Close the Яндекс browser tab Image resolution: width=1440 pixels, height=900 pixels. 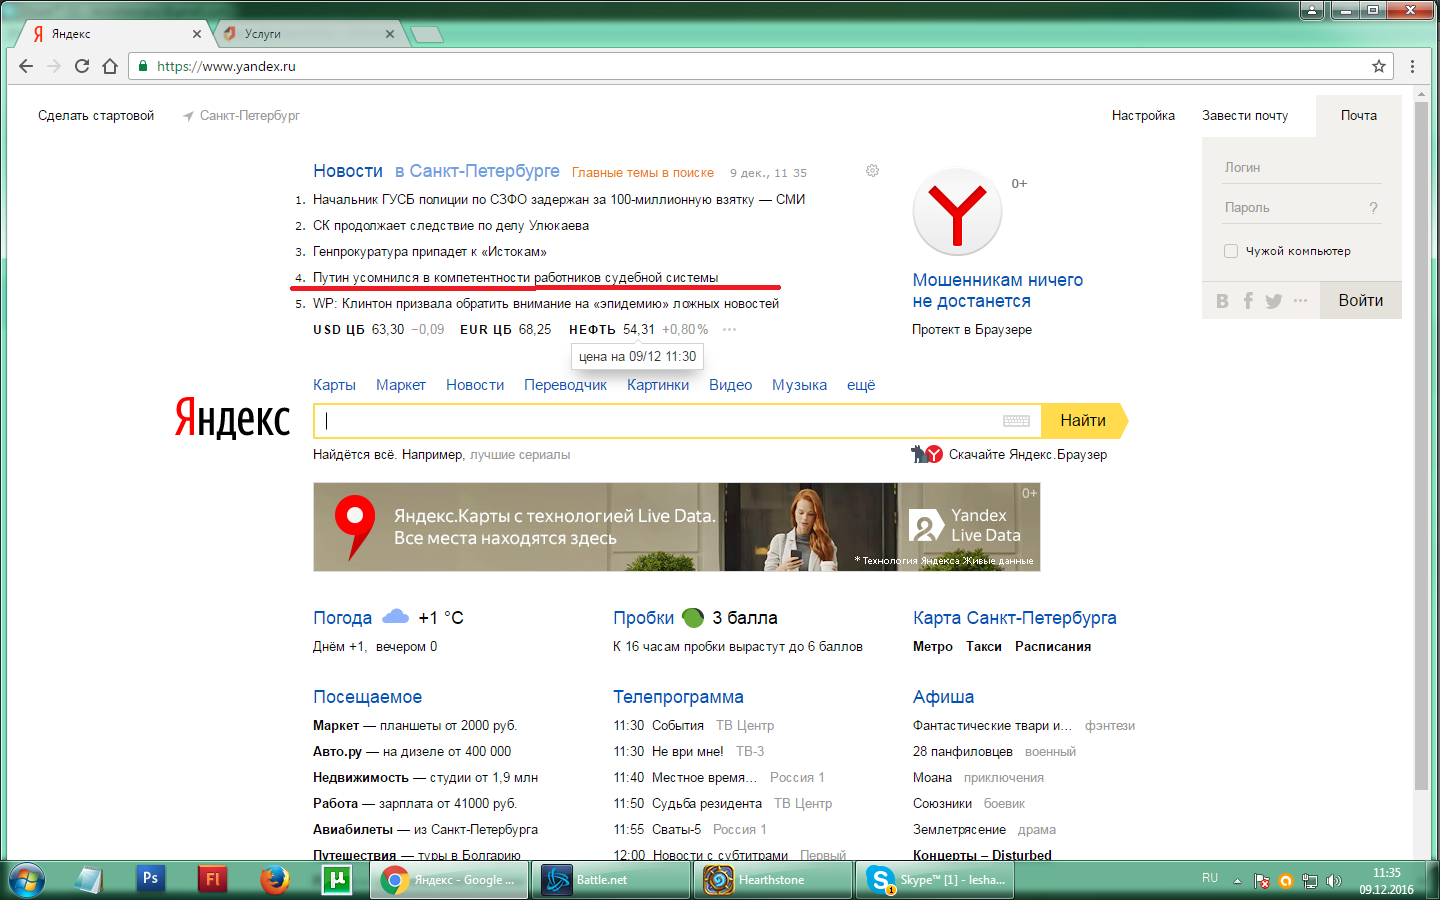197,34
